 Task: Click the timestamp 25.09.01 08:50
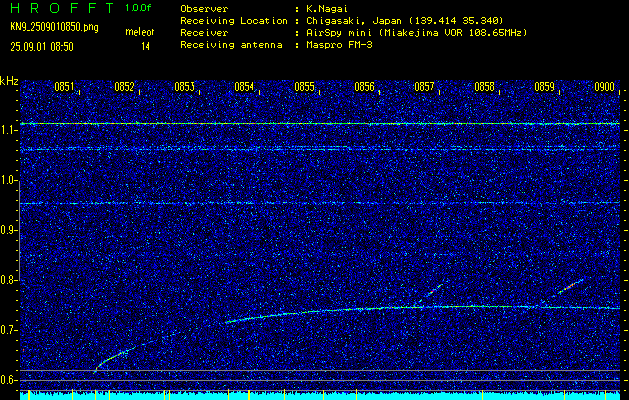42,47
